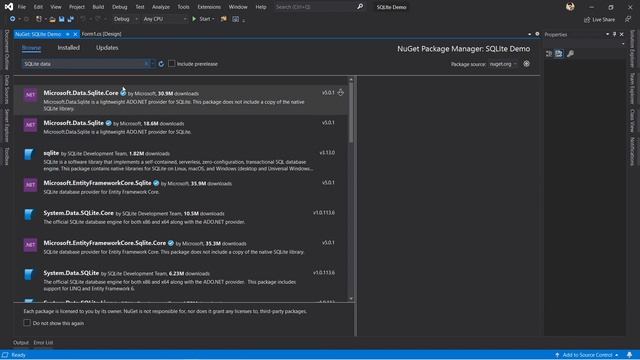Click Add to Source Control
This screenshot has height=360, width=640.
tap(587, 355)
